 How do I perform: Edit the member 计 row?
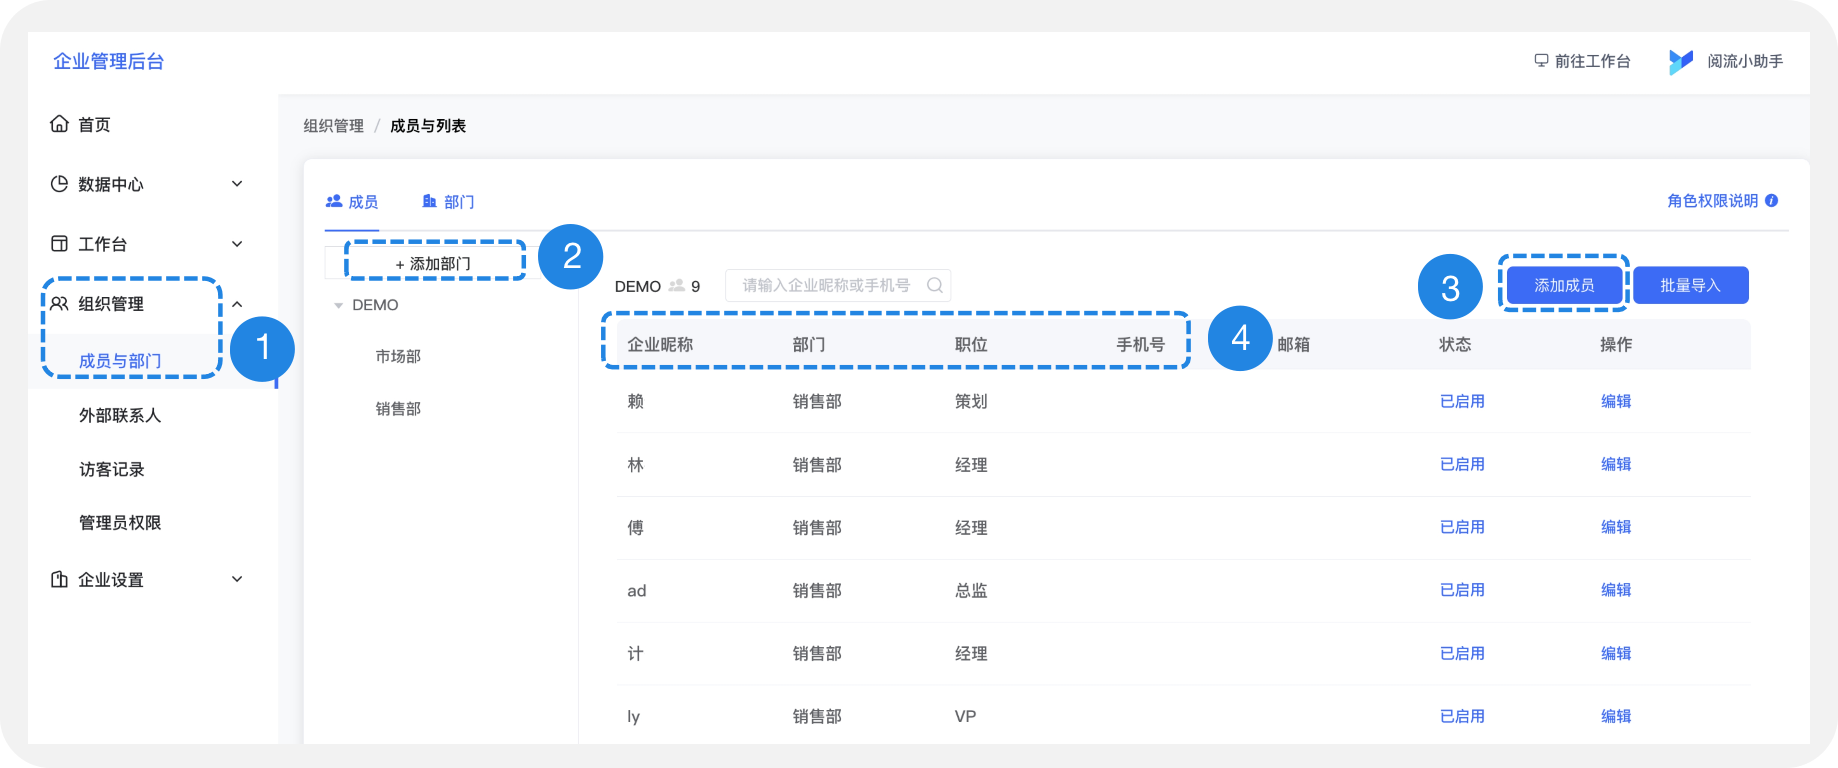pyautogui.click(x=1616, y=653)
